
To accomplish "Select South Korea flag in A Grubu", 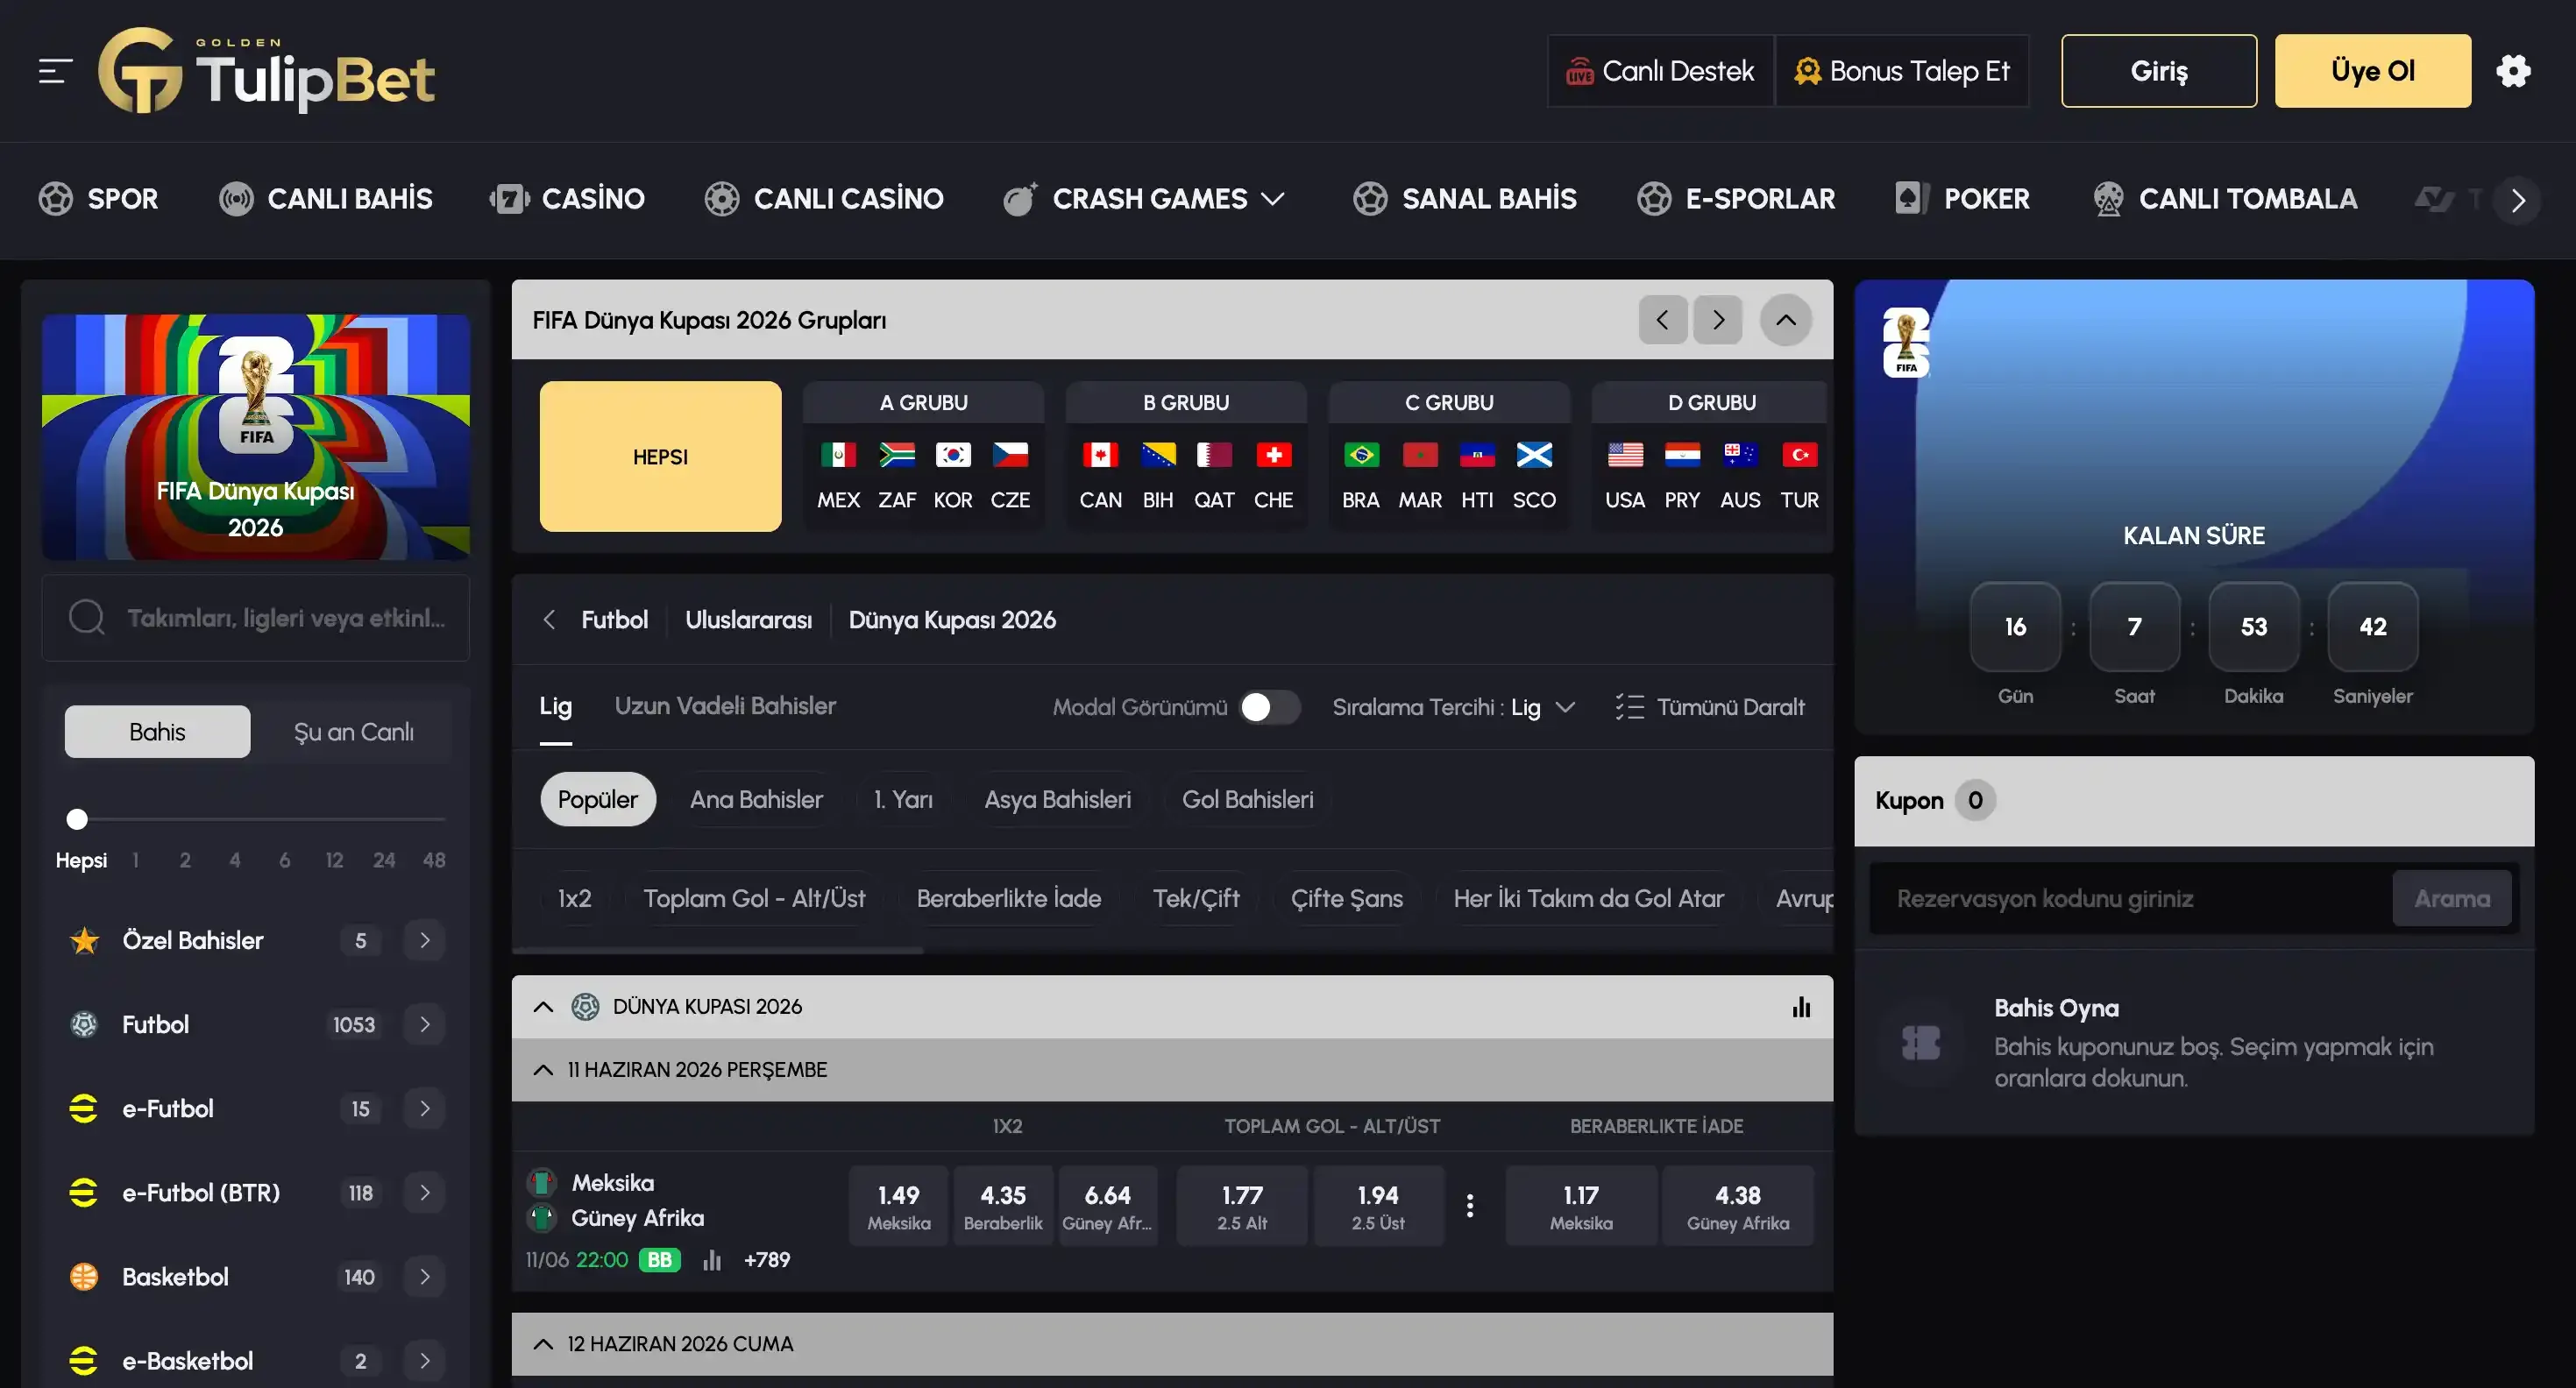I will point(953,455).
